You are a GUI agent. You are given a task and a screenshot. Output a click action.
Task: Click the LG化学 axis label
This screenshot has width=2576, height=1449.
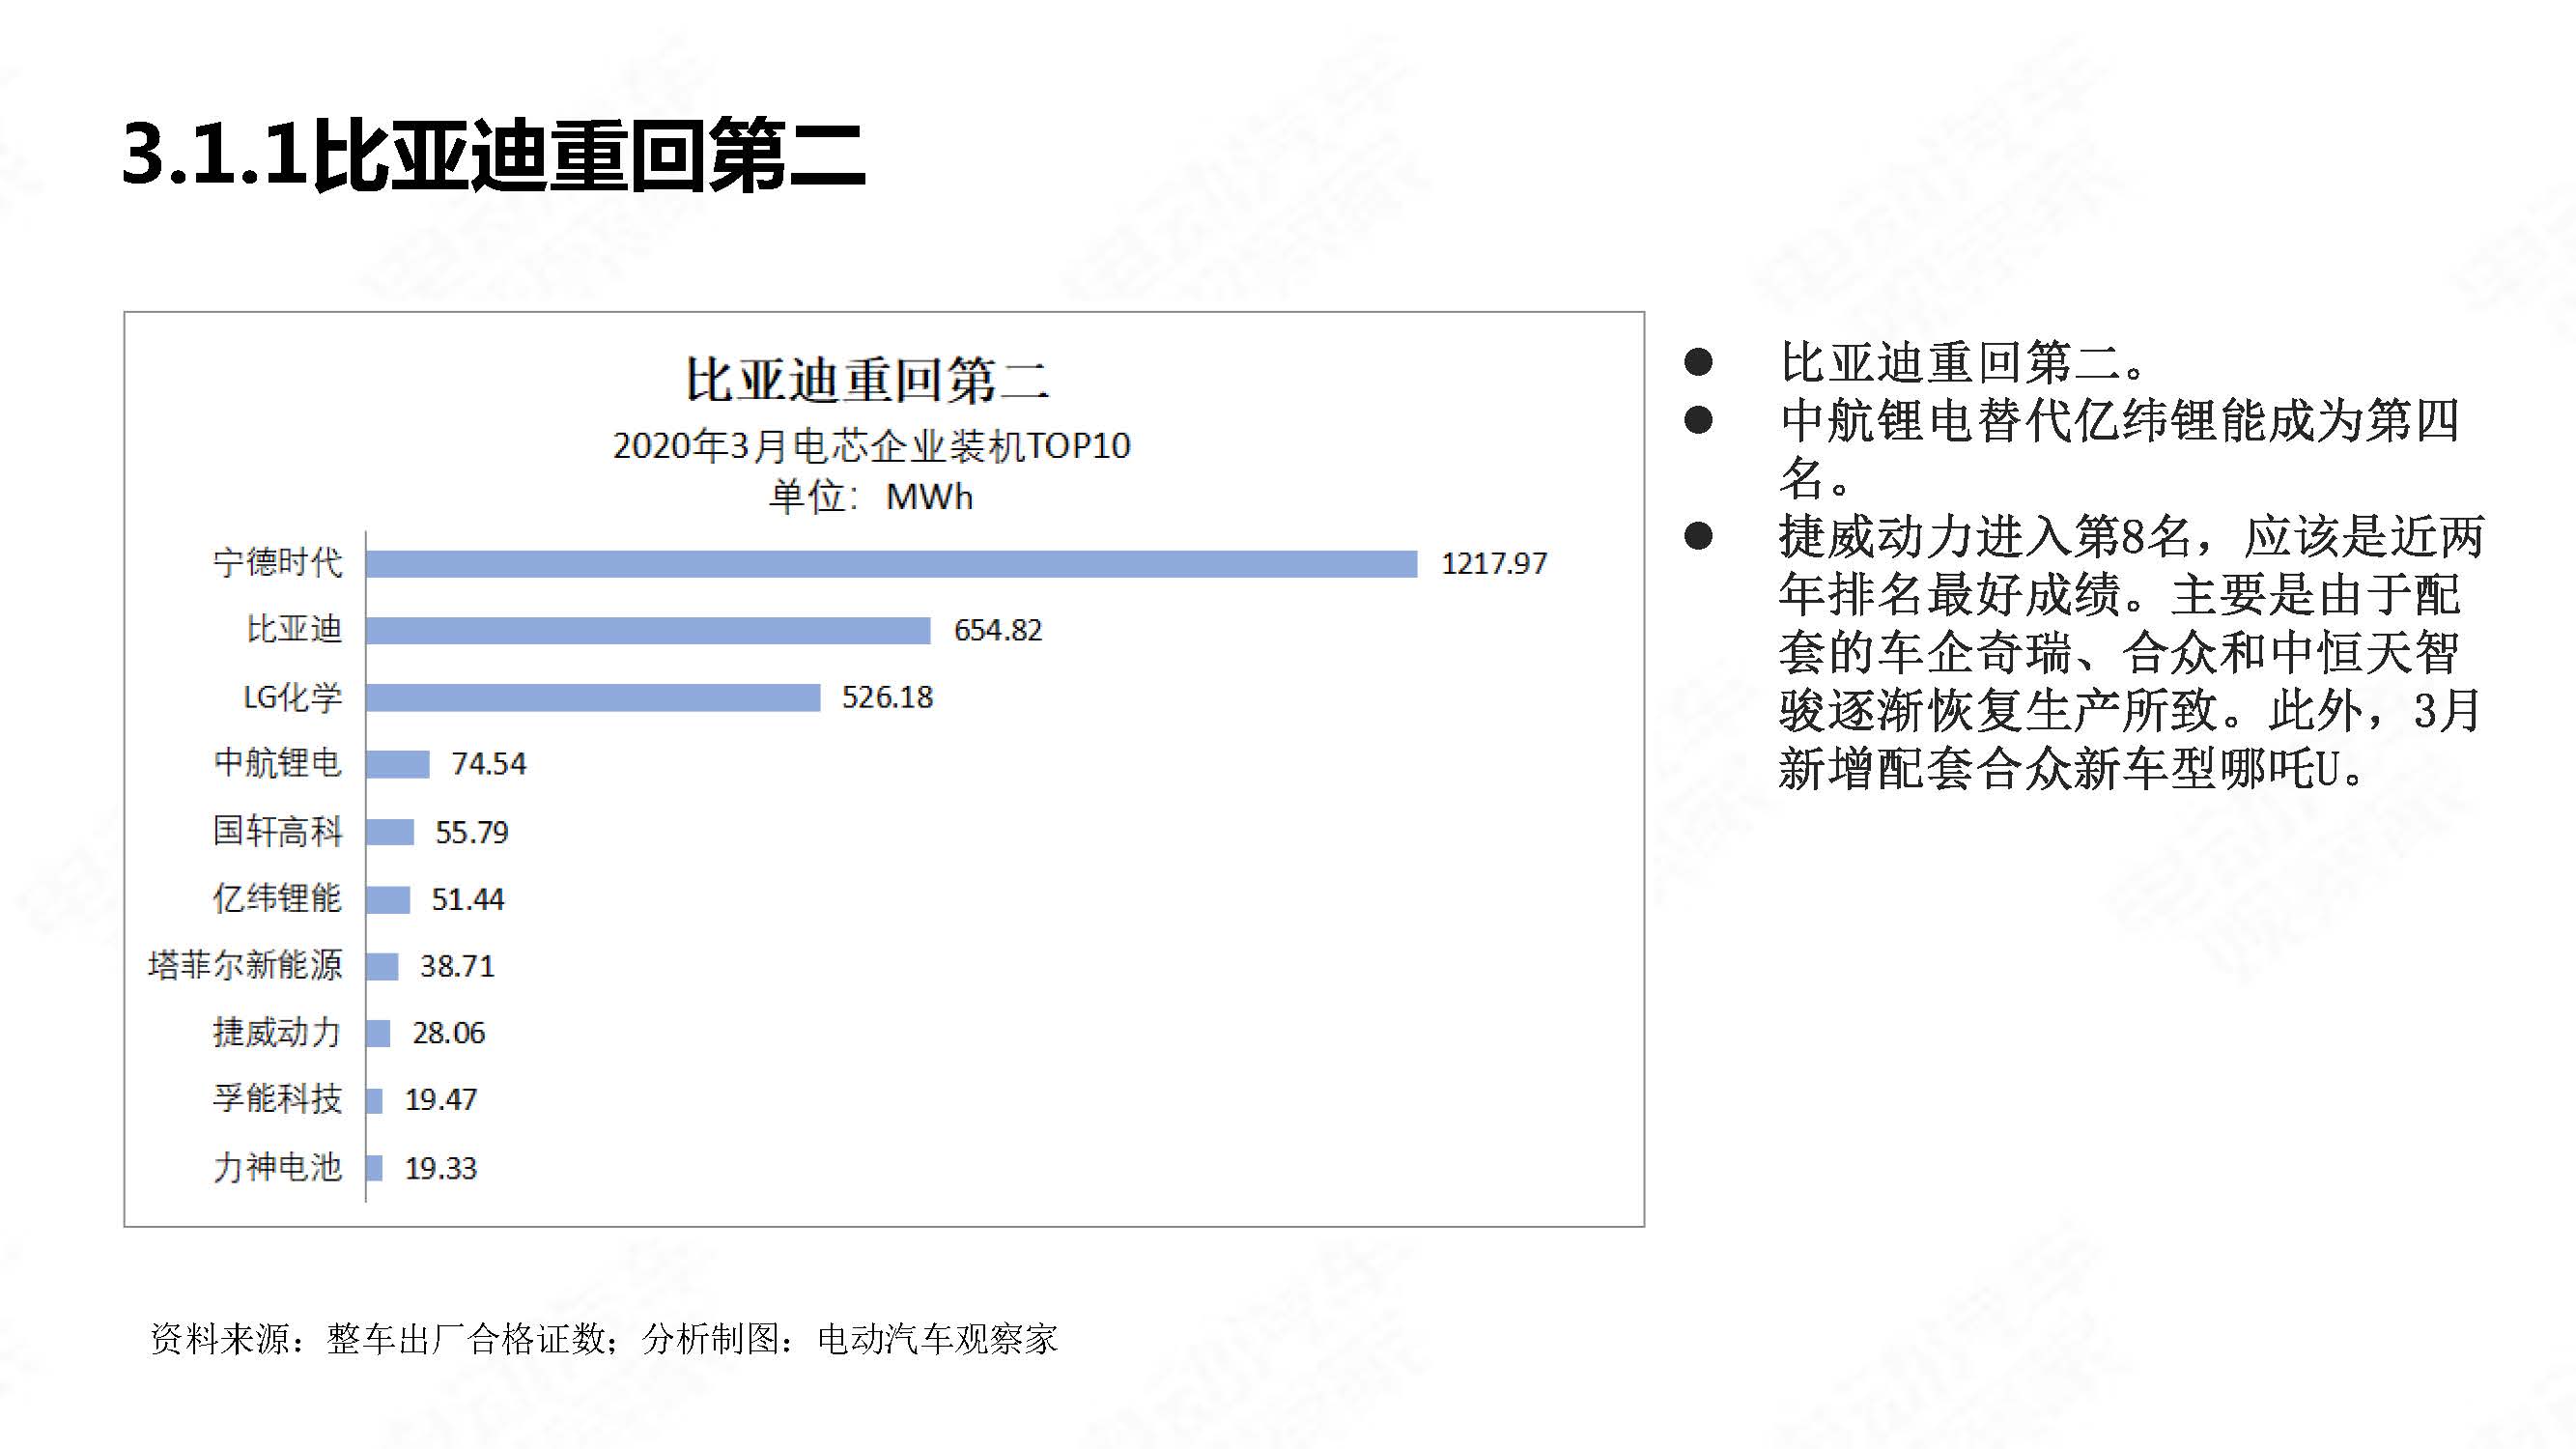(292, 697)
